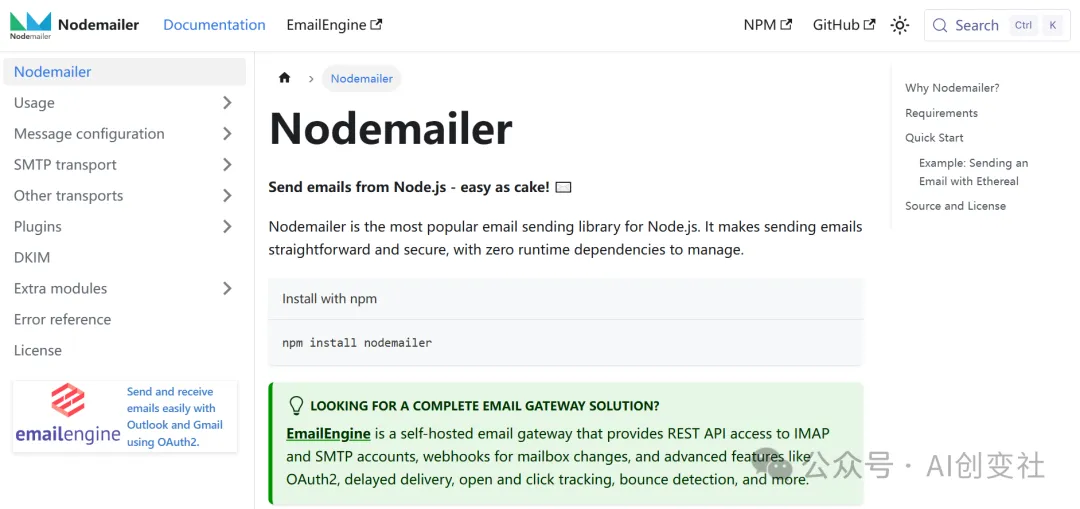The image size is (1080, 509).
Task: Expand the Plugins sidebar section
Action: pos(227,227)
